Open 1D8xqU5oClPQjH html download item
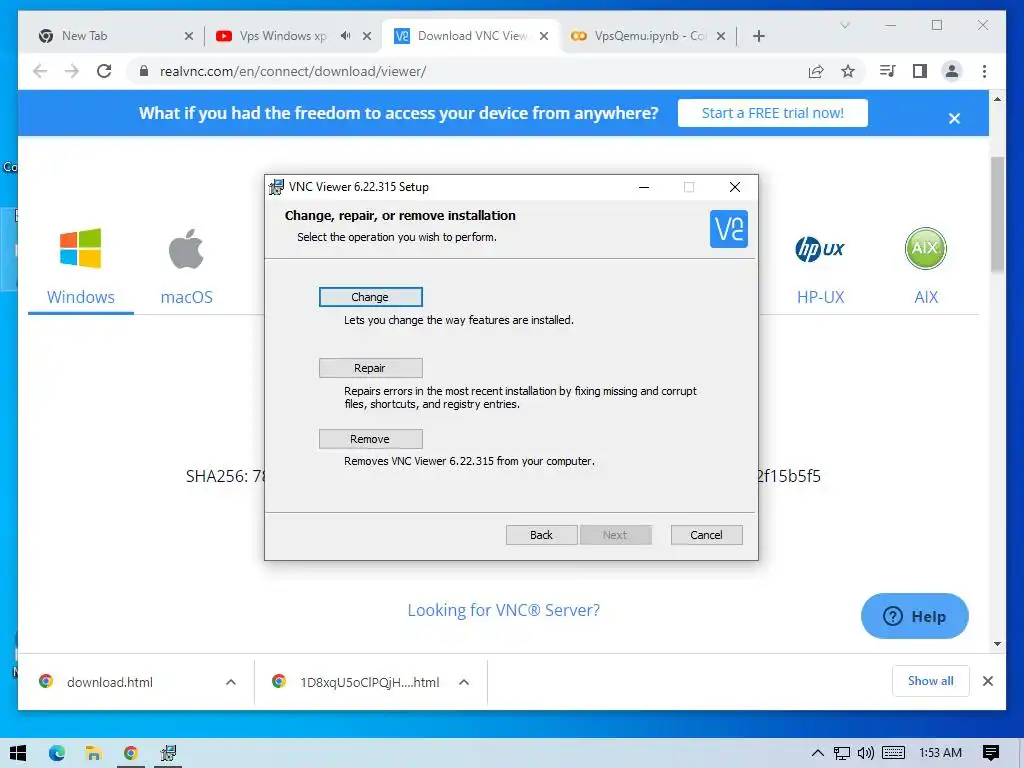The image size is (1024, 768). pyautogui.click(x=369, y=682)
